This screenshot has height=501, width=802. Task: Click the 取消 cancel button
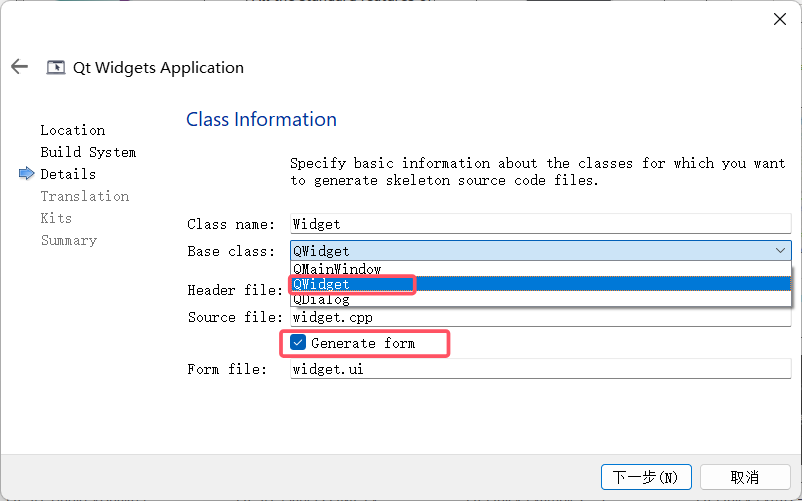745,477
